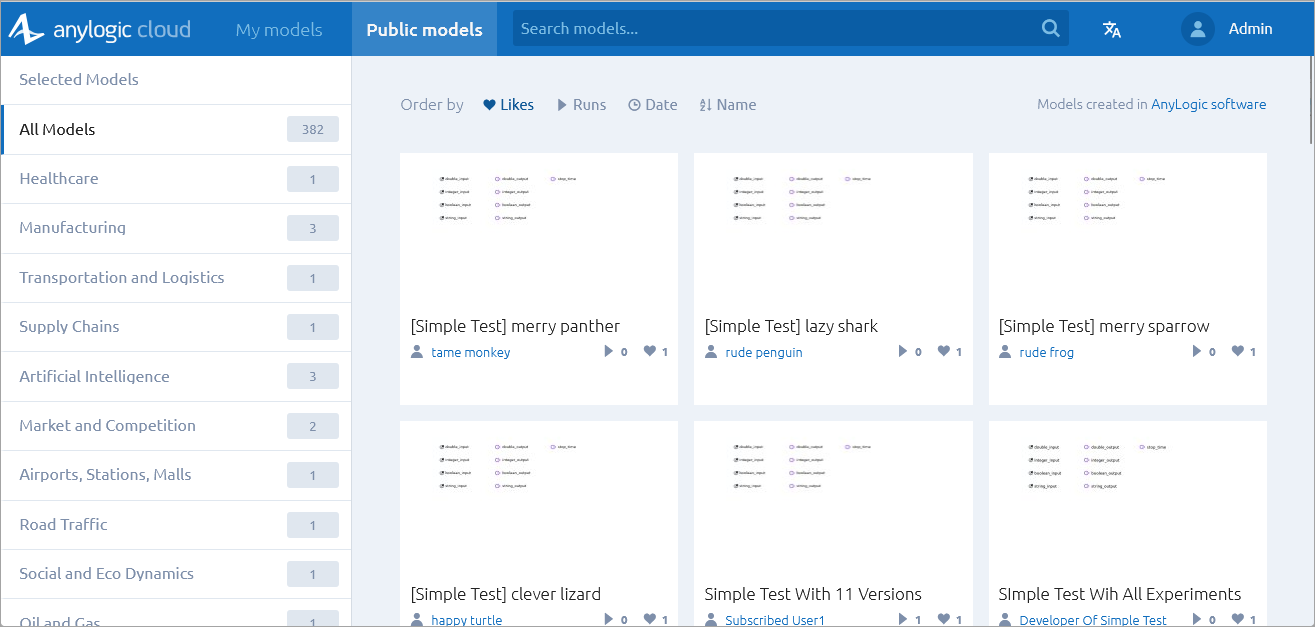Open the clever lizard model thumbnail
The height and width of the screenshot is (627, 1315).
pyautogui.click(x=539, y=498)
